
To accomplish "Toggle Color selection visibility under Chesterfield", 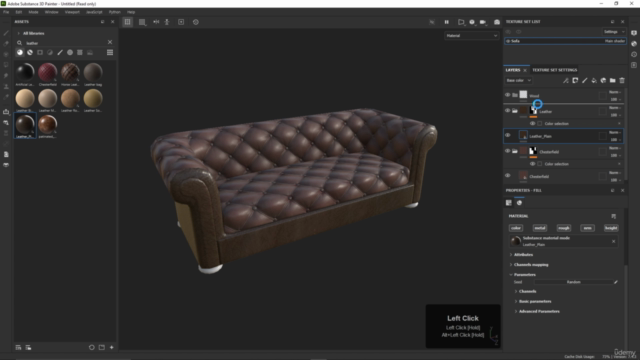I will (532, 164).
